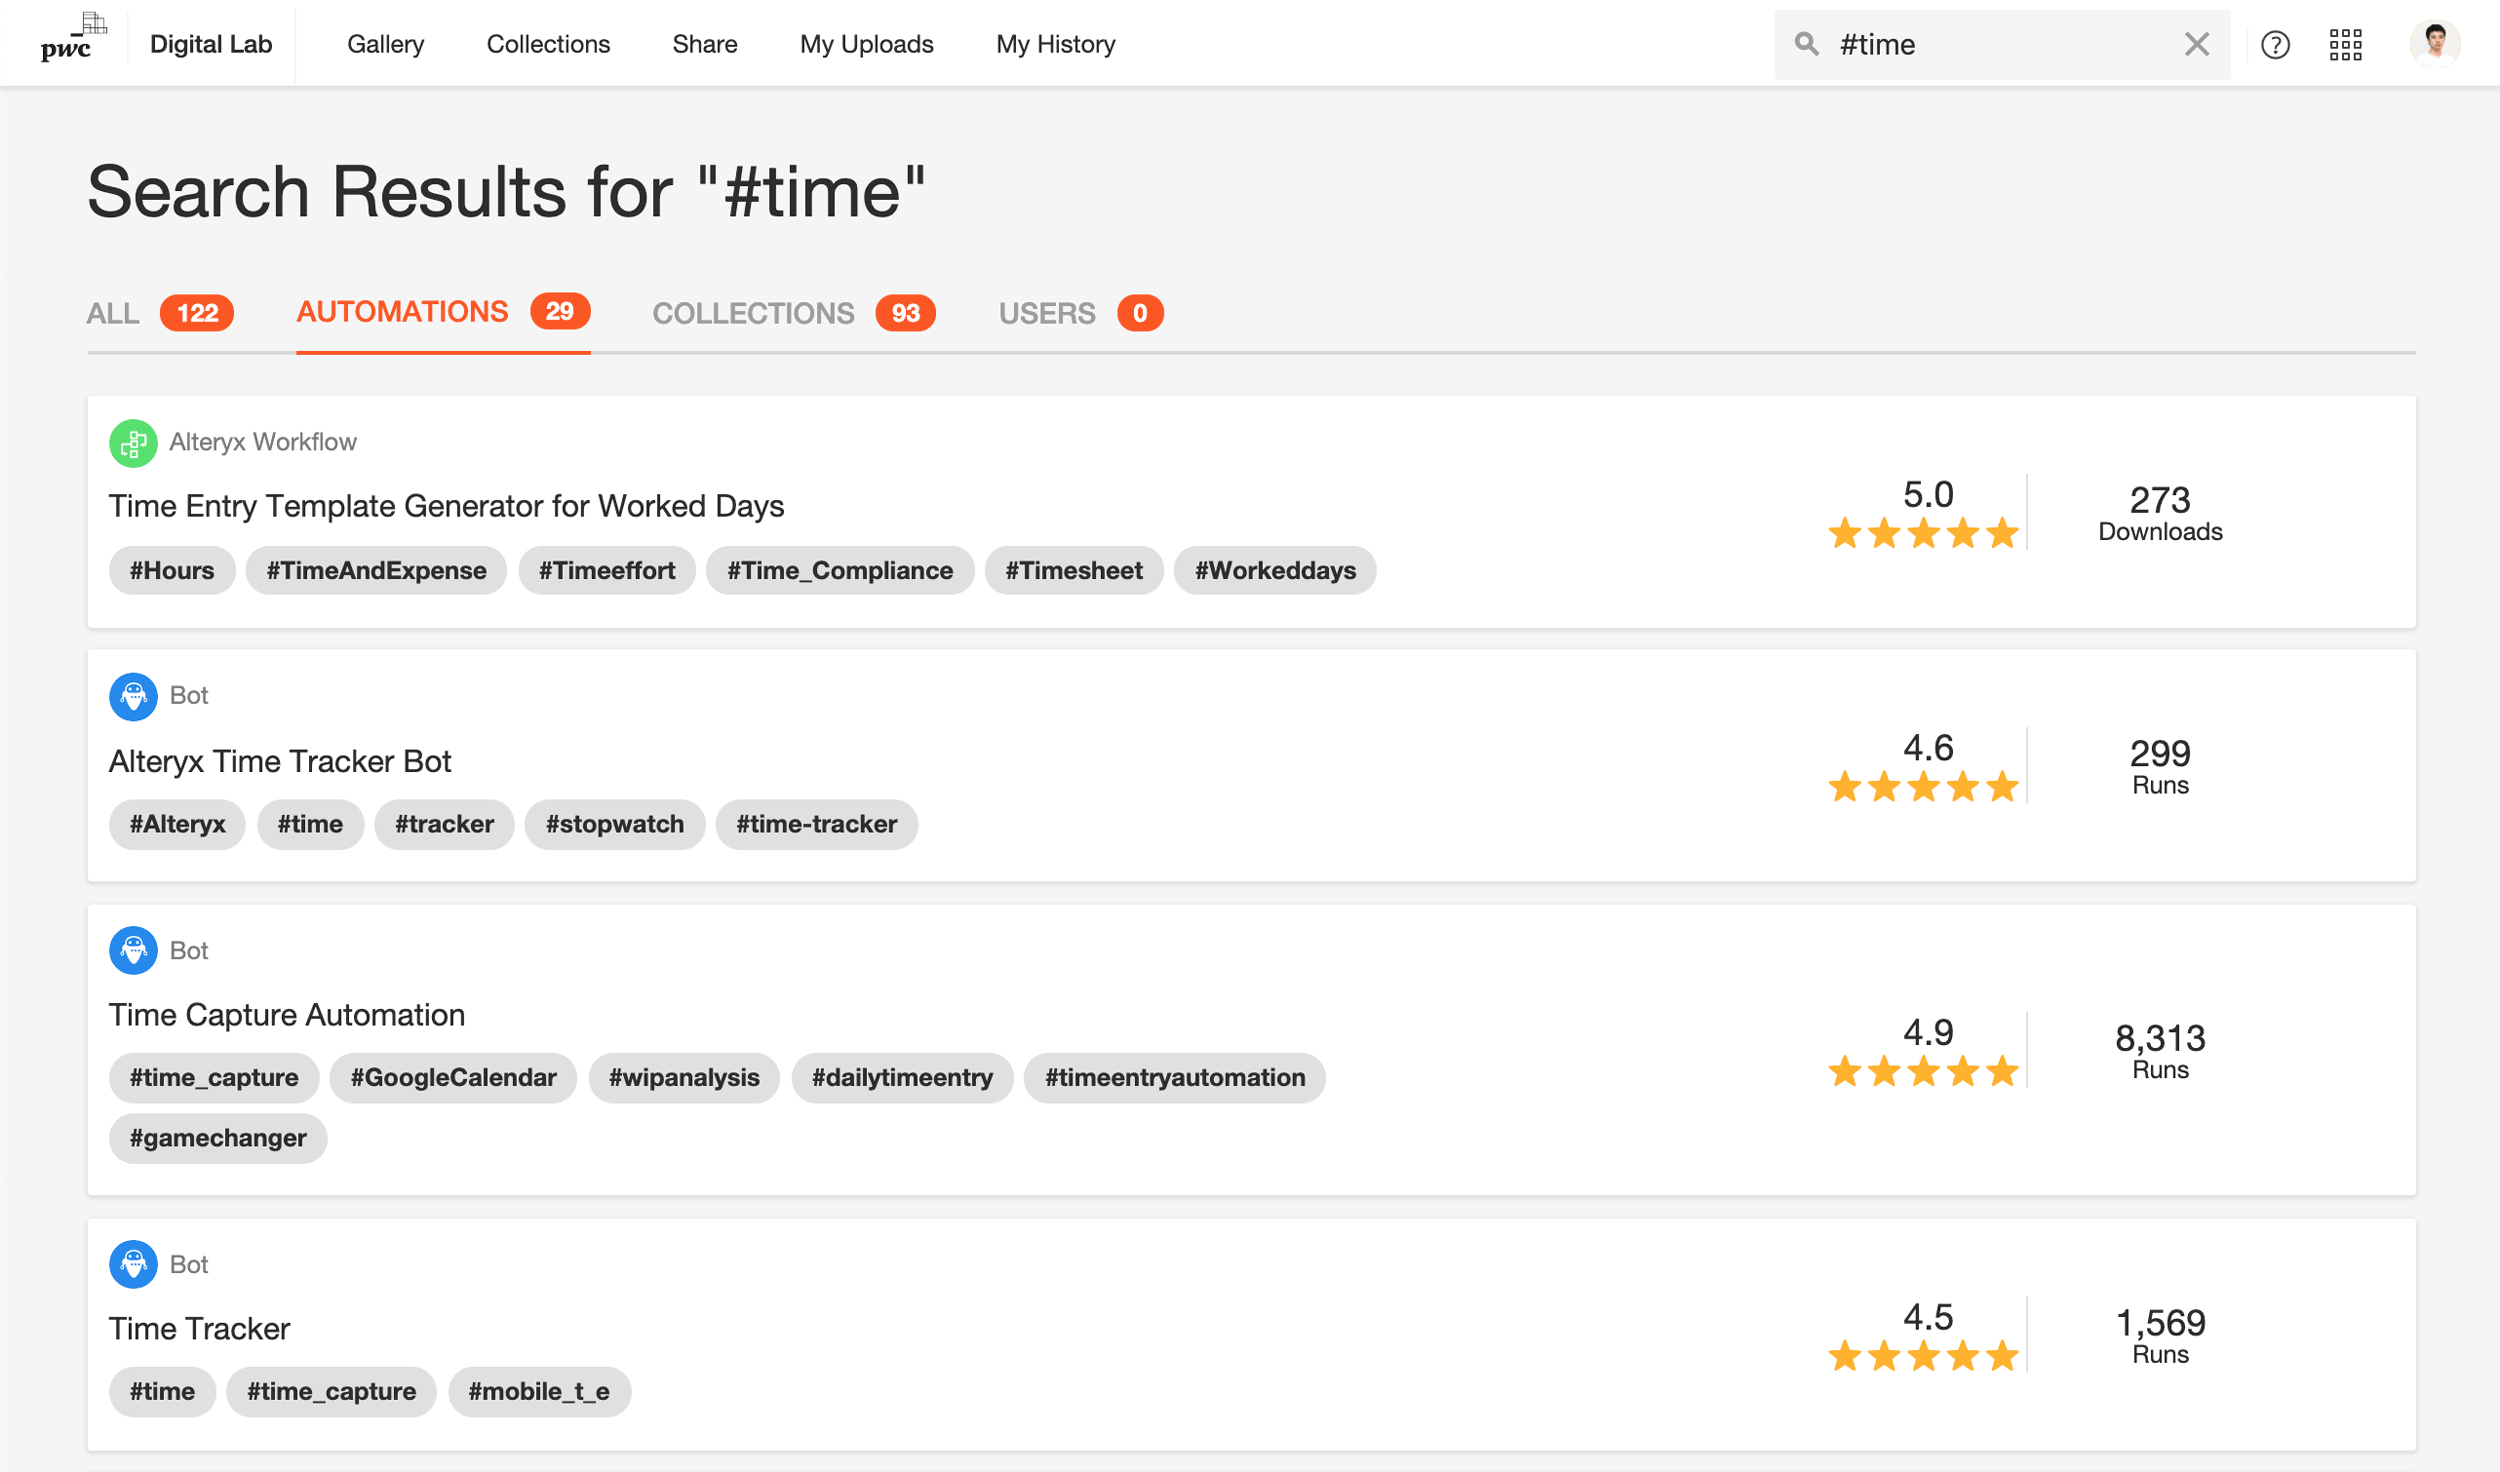Clear the #time search query
2500x1472 pixels.
pyautogui.click(x=2196, y=44)
